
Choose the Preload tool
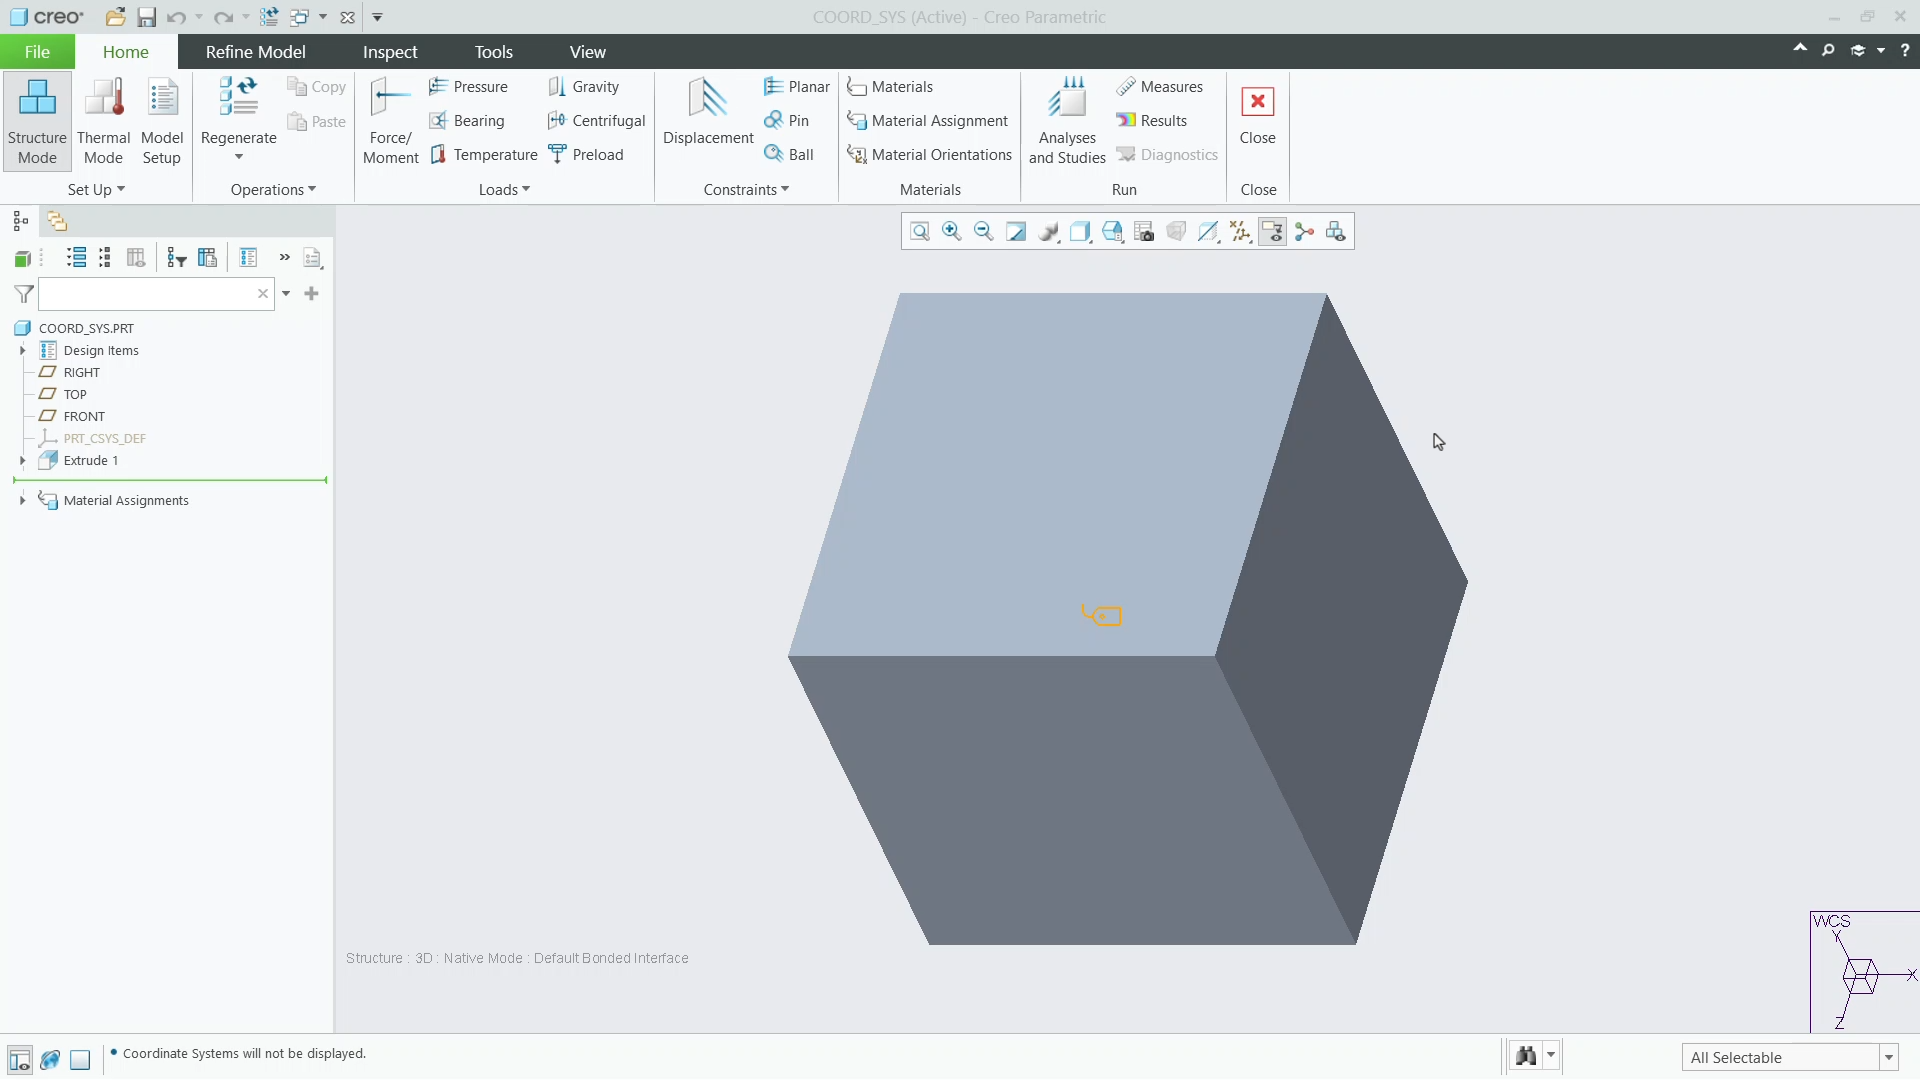586,155
